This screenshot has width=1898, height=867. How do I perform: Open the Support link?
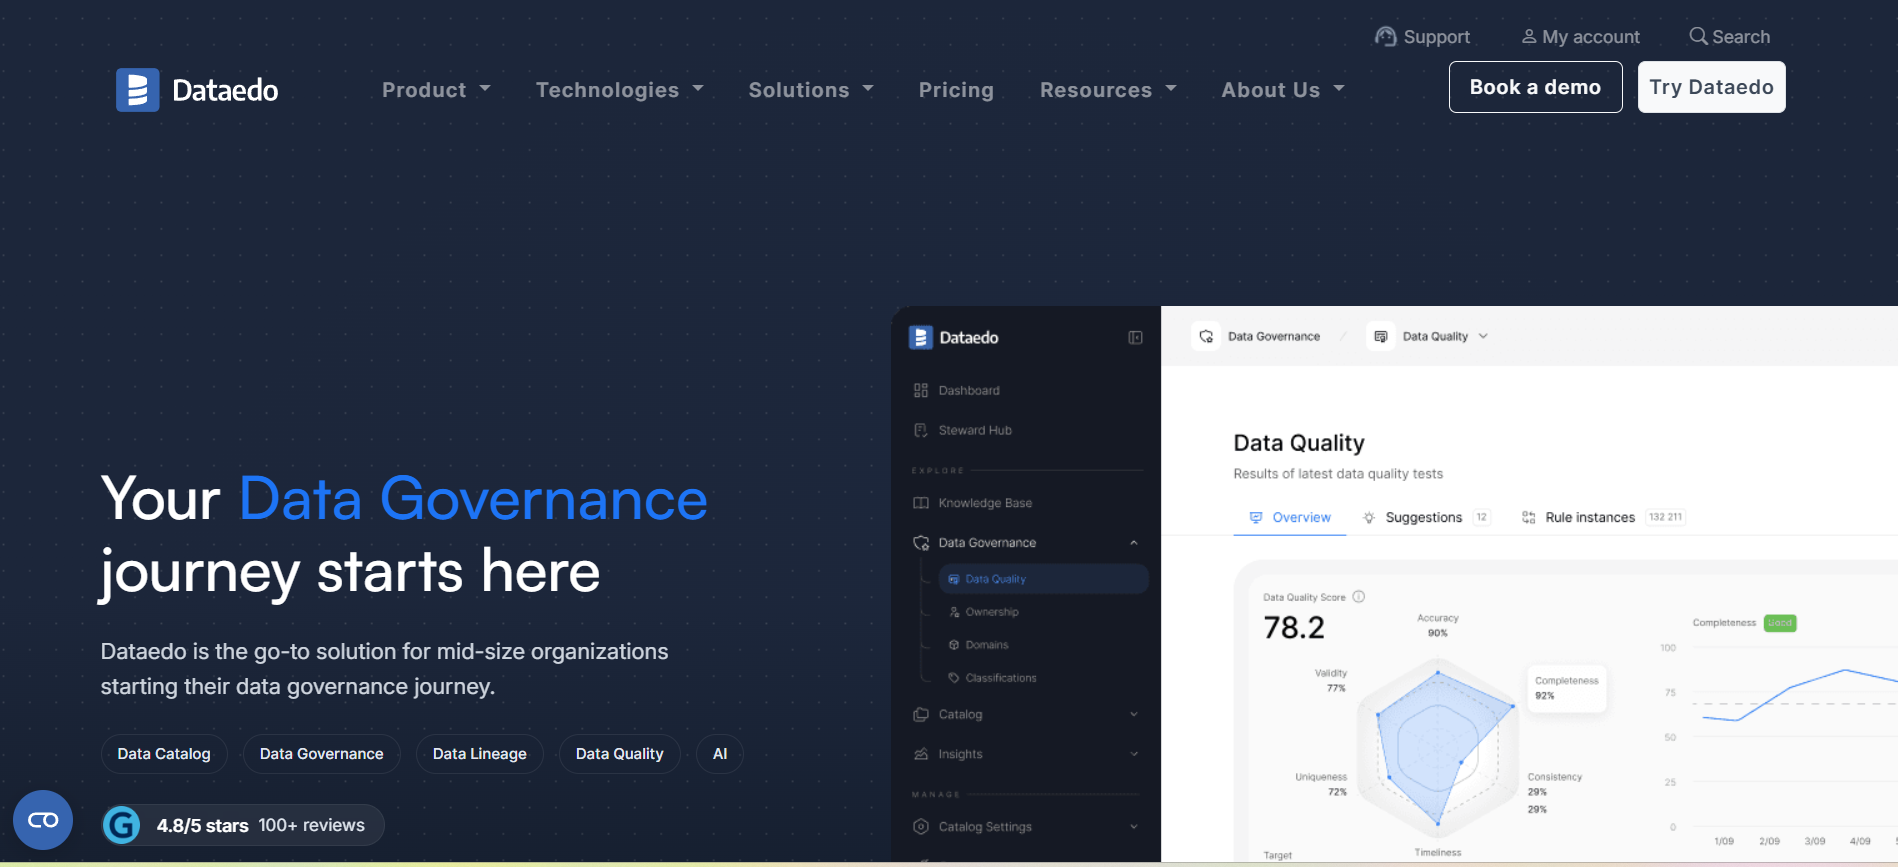pos(1422,37)
